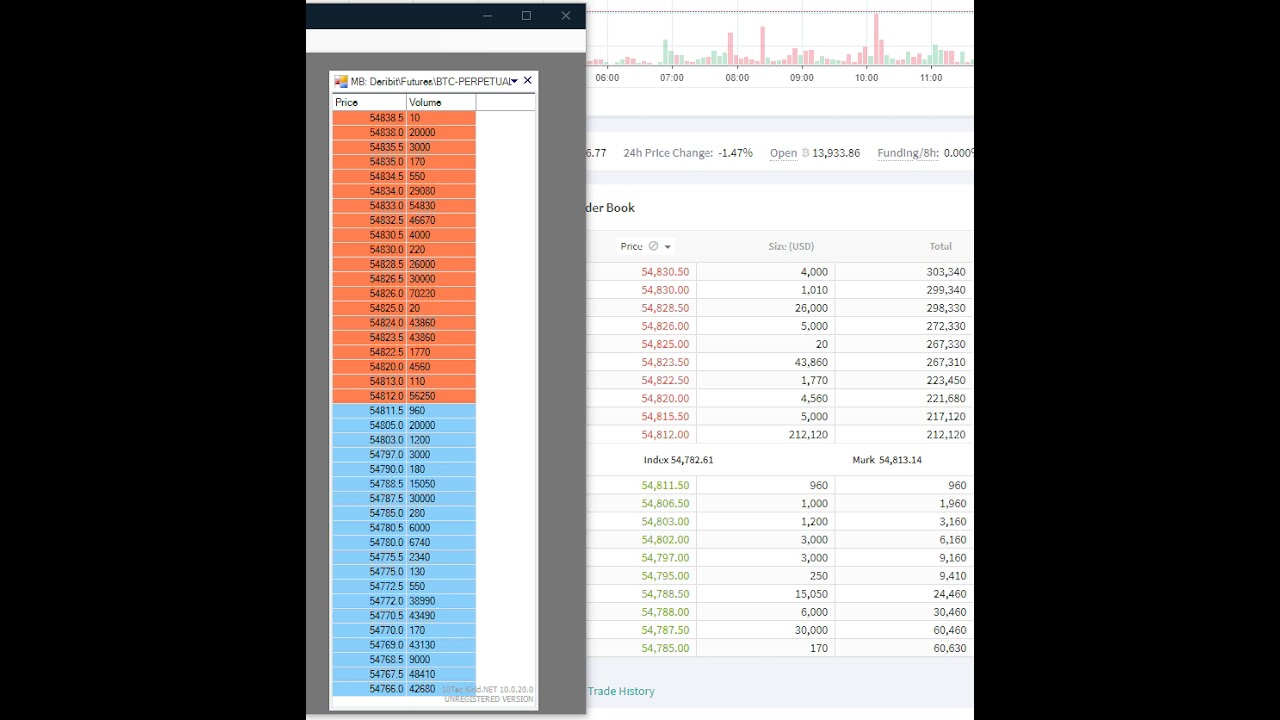This screenshot has width=1280, height=720.
Task: Minimize the outer application window
Action: click(488, 16)
